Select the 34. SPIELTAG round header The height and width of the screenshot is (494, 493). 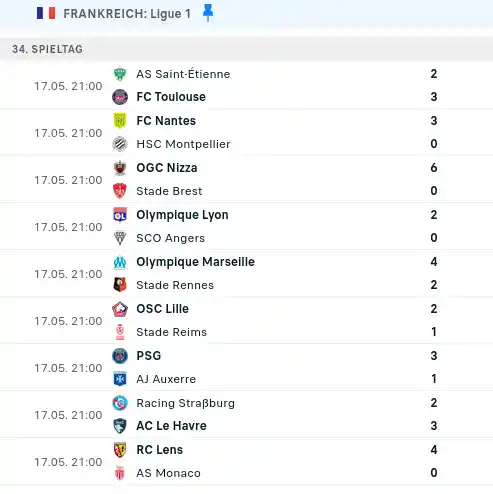click(x=47, y=49)
